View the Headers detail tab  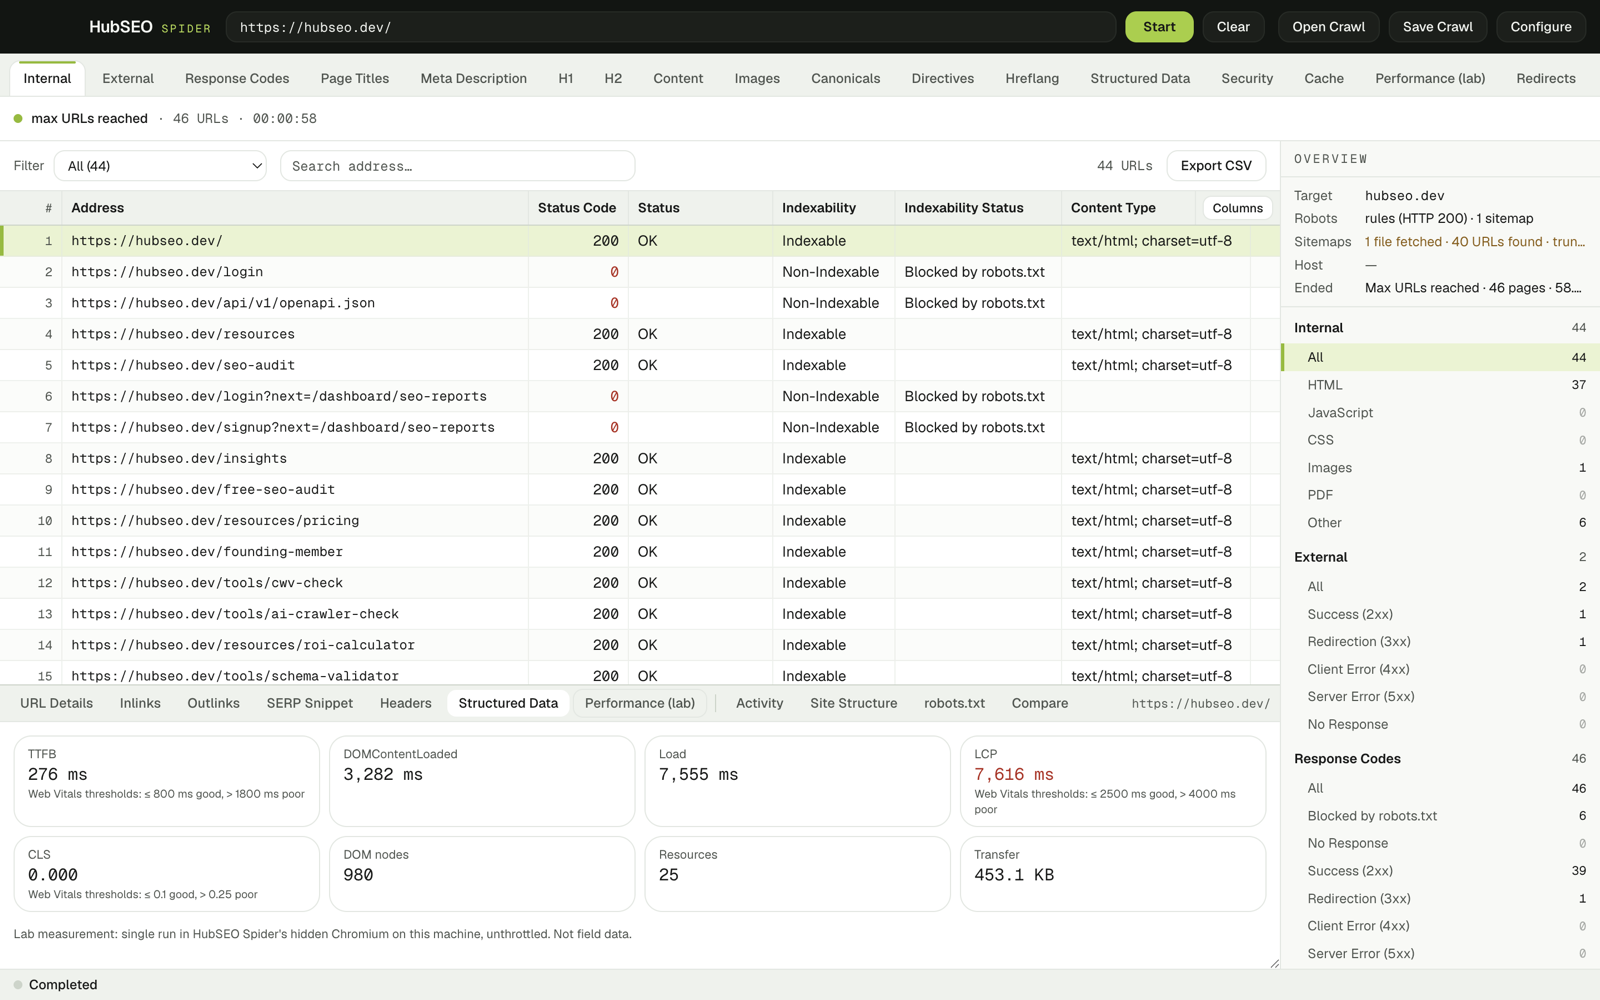pos(405,703)
